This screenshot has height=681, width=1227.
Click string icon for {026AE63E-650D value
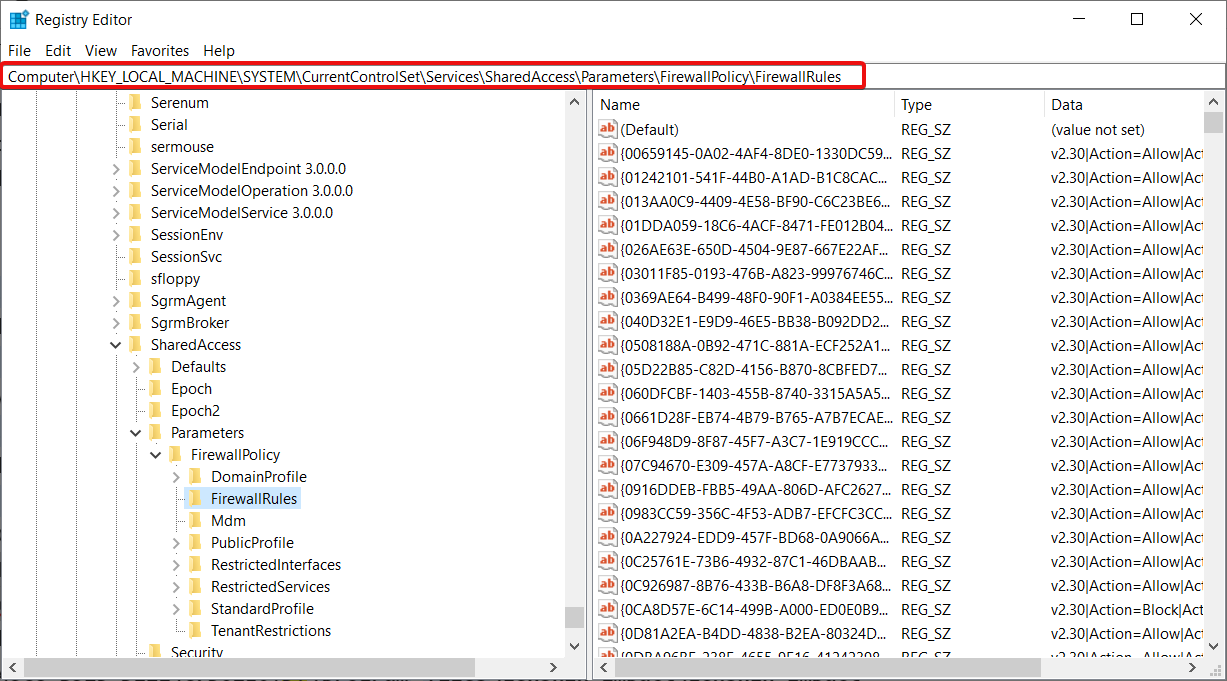tap(608, 249)
